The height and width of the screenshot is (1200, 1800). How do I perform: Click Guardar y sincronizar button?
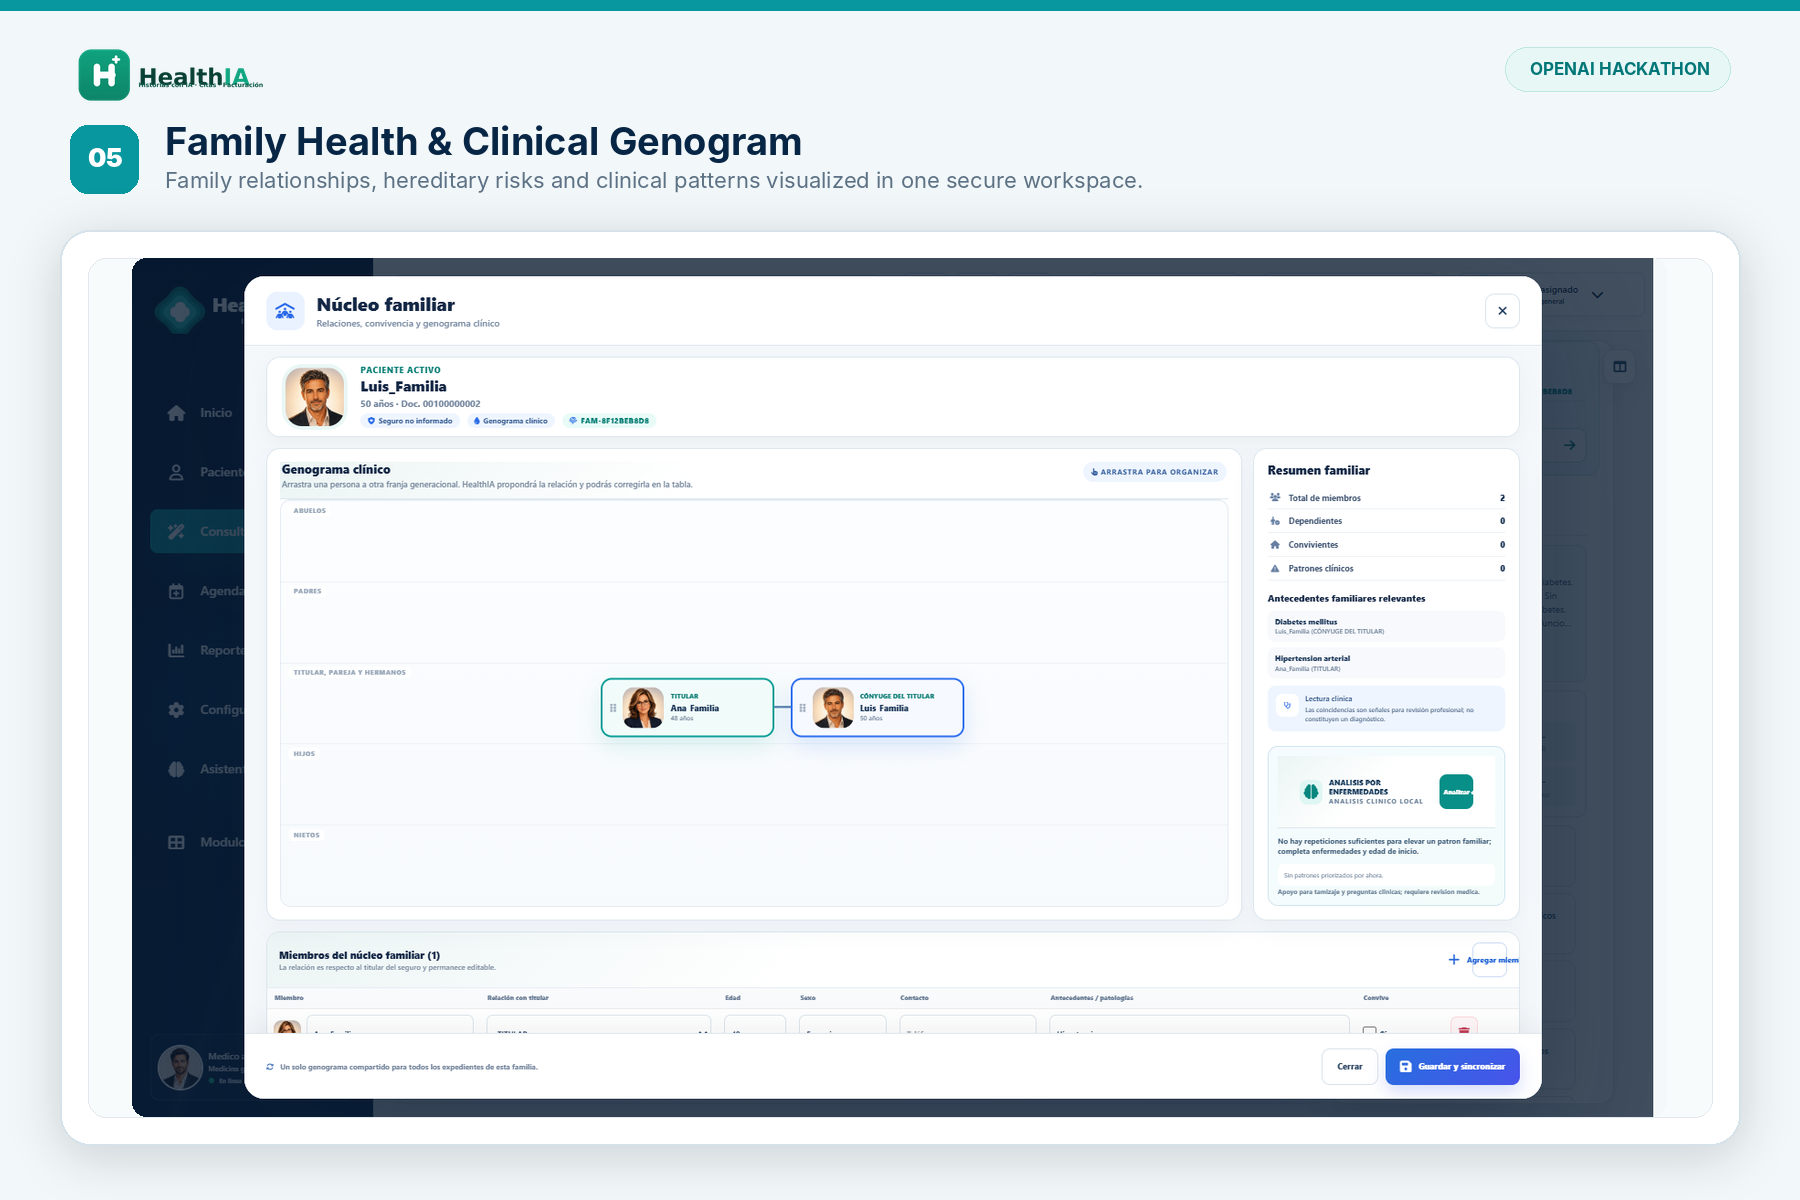[1452, 1067]
